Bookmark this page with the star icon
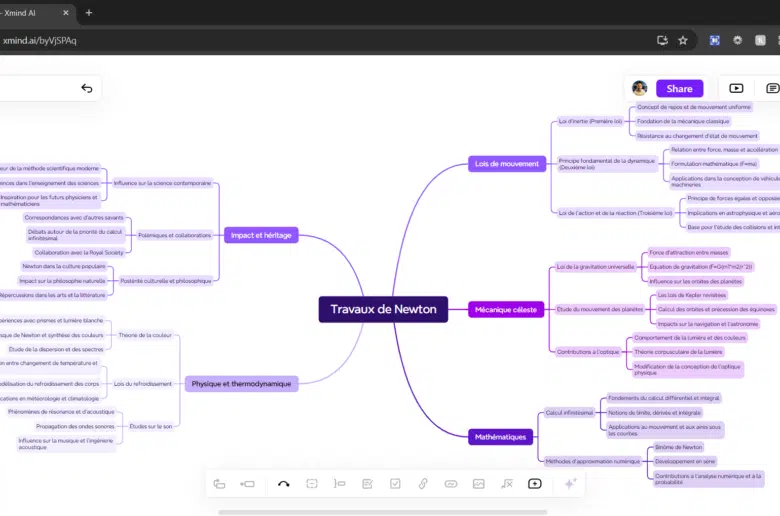780x516 pixels. click(x=683, y=40)
